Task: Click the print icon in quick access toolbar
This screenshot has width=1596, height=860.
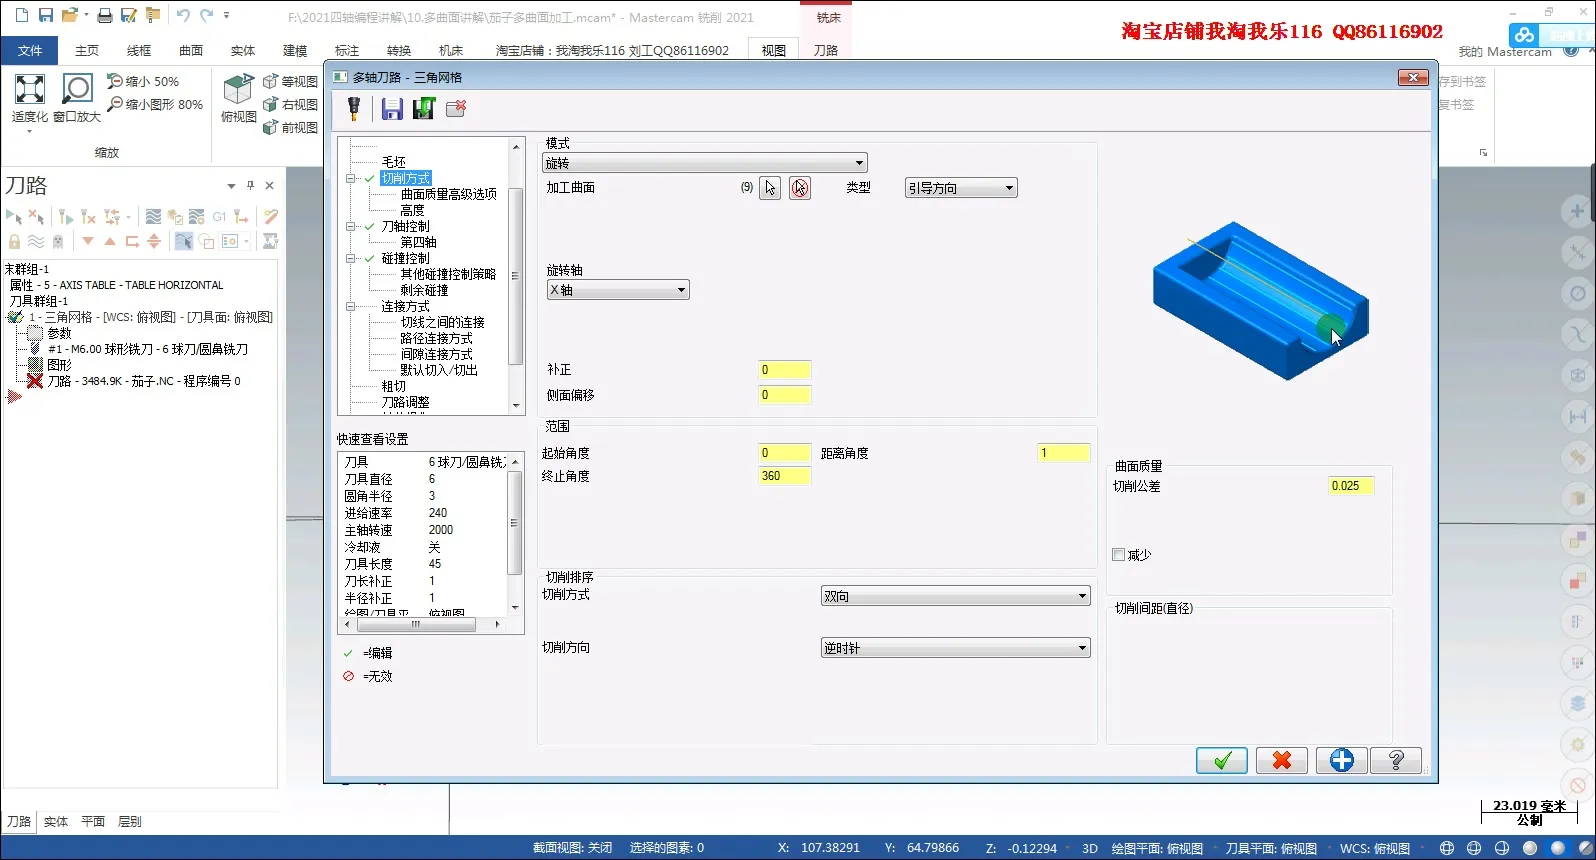Action: point(105,15)
